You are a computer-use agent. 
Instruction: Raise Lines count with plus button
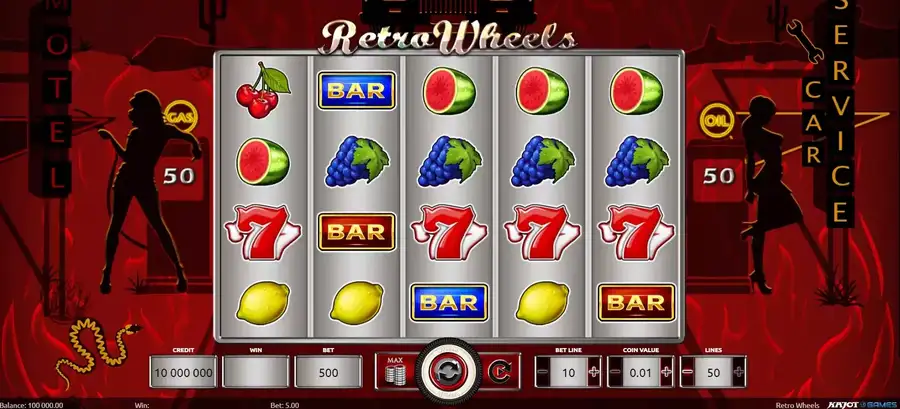pyautogui.click(x=739, y=372)
